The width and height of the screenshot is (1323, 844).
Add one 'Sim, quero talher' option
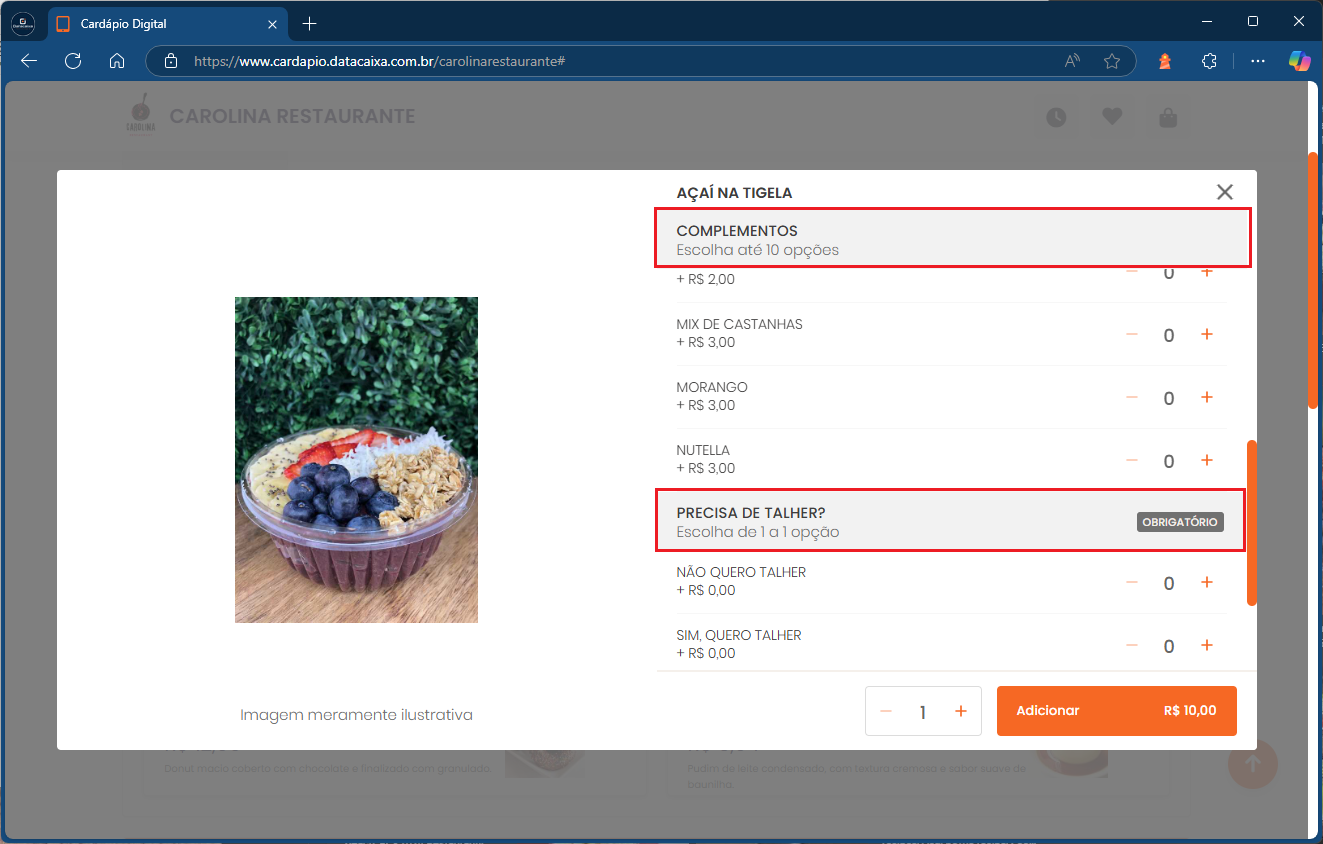point(1207,645)
